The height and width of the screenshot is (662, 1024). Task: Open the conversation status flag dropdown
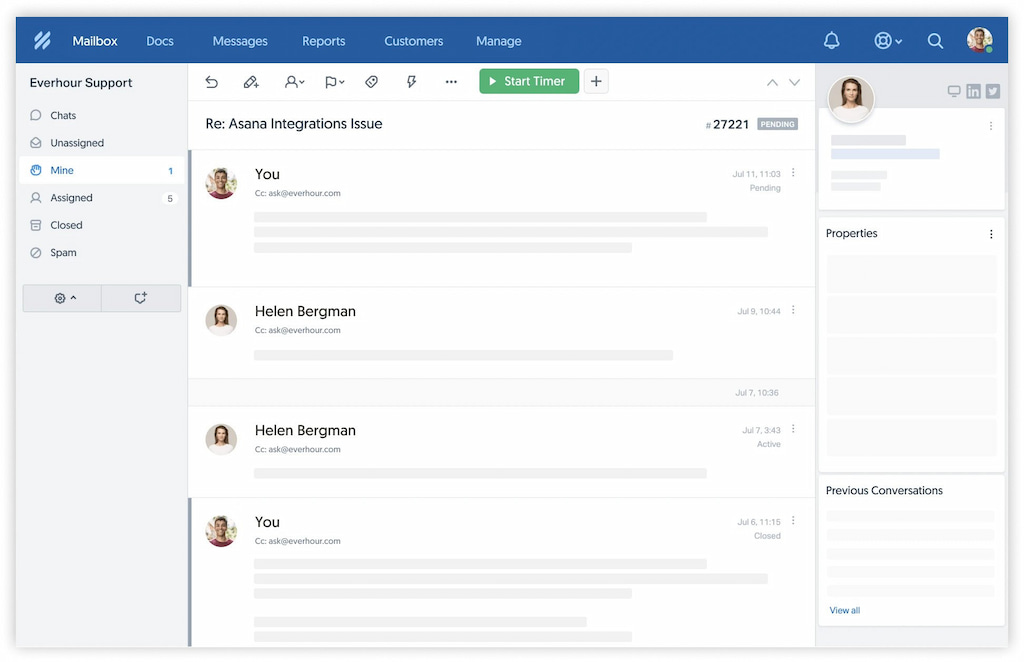coord(333,82)
